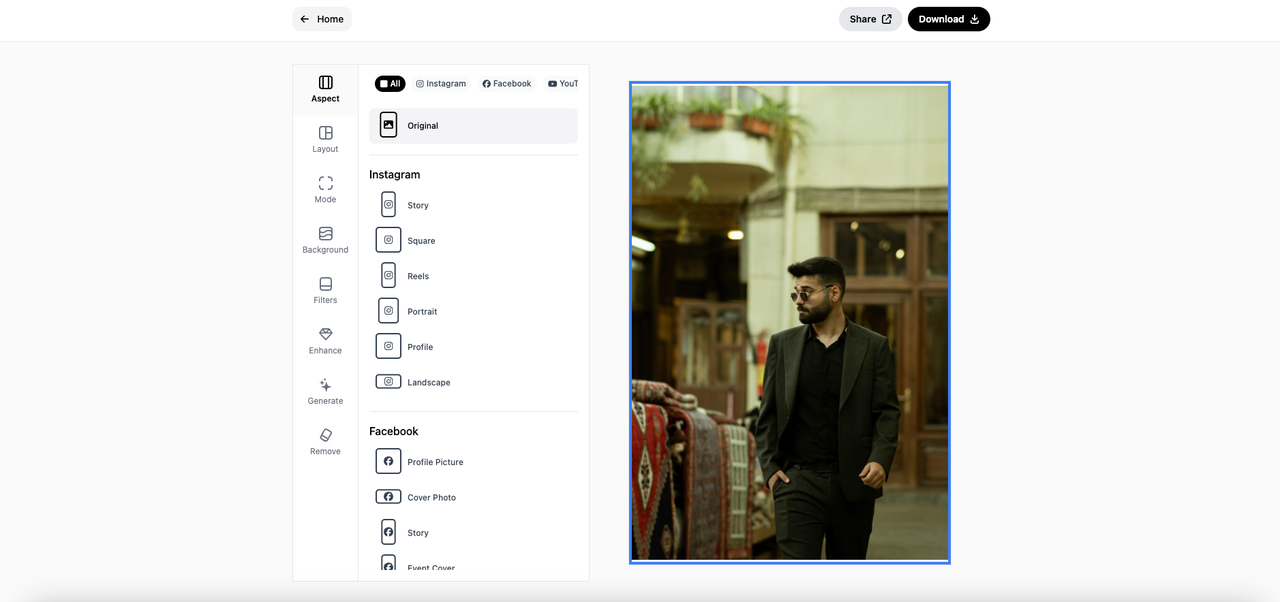This screenshot has height=602, width=1280.
Task: Click the Share button
Action: [x=870, y=19]
